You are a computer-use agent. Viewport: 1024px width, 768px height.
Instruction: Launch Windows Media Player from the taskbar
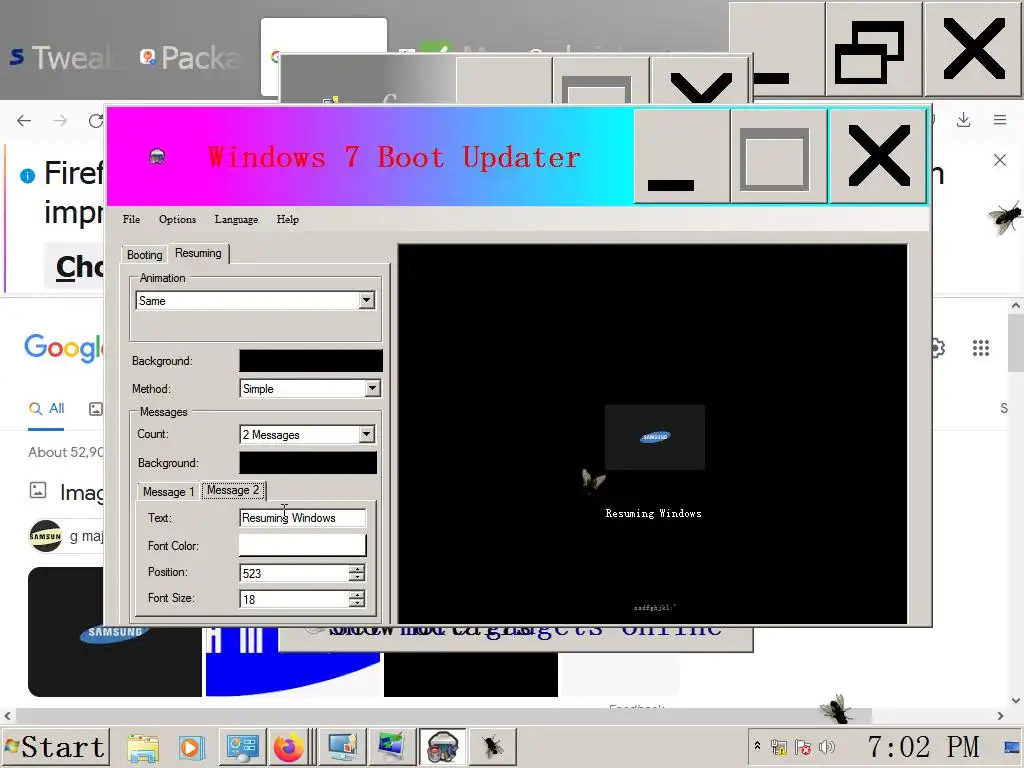point(191,747)
